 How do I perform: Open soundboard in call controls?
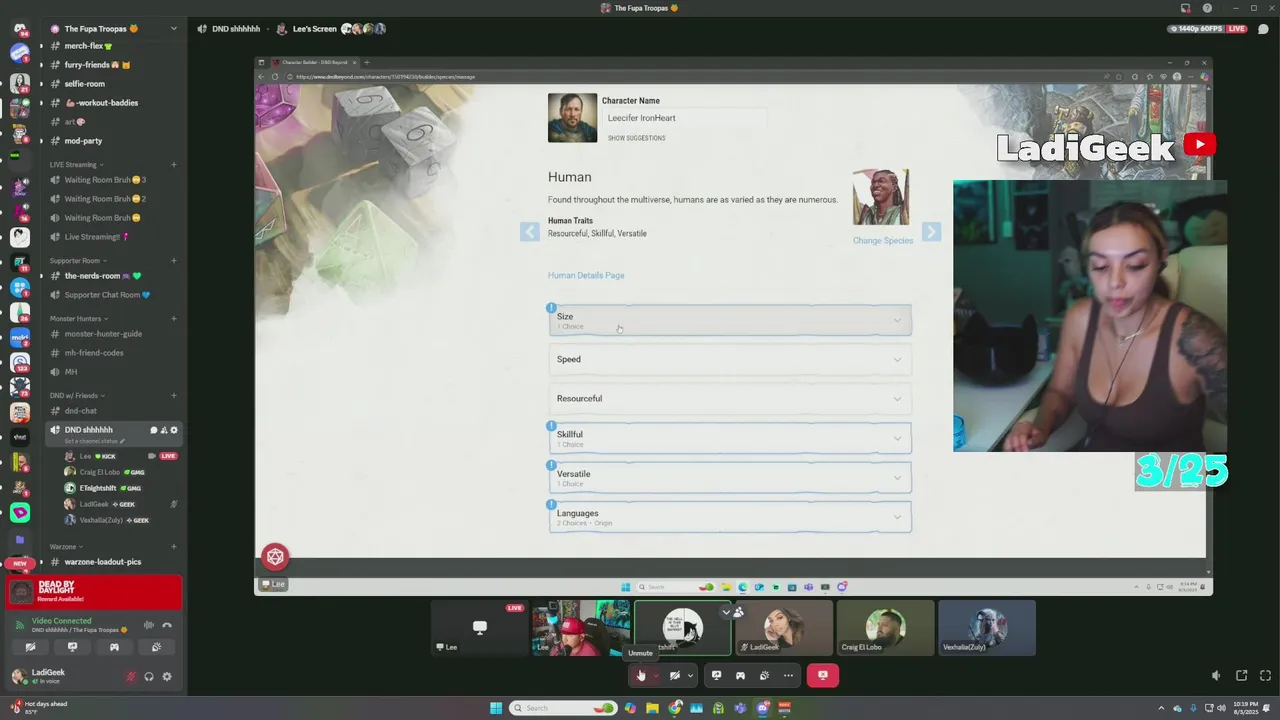point(764,675)
